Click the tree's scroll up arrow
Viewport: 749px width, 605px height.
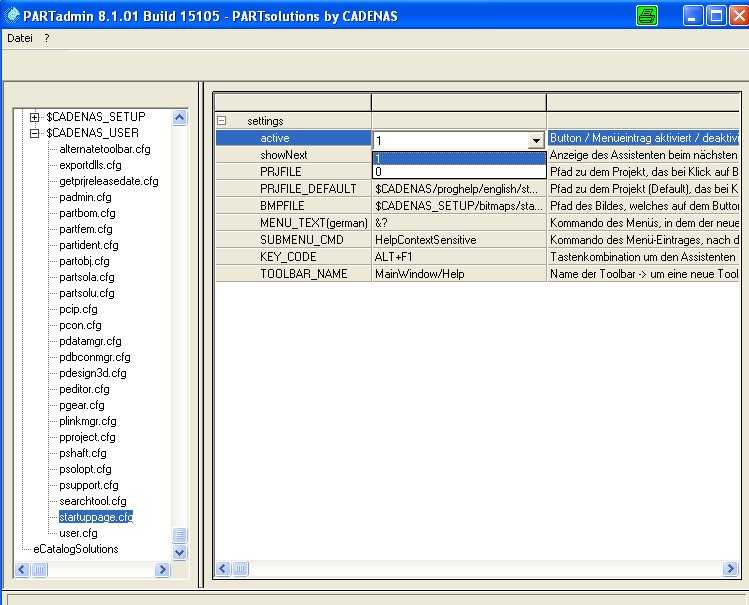click(180, 117)
